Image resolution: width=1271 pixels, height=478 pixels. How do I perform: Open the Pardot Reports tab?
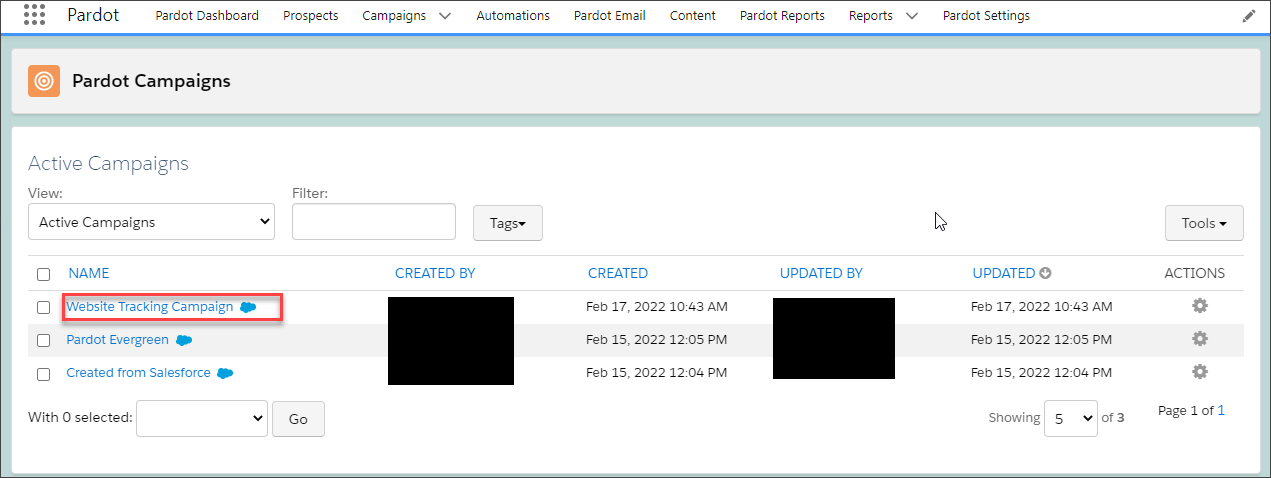(782, 16)
